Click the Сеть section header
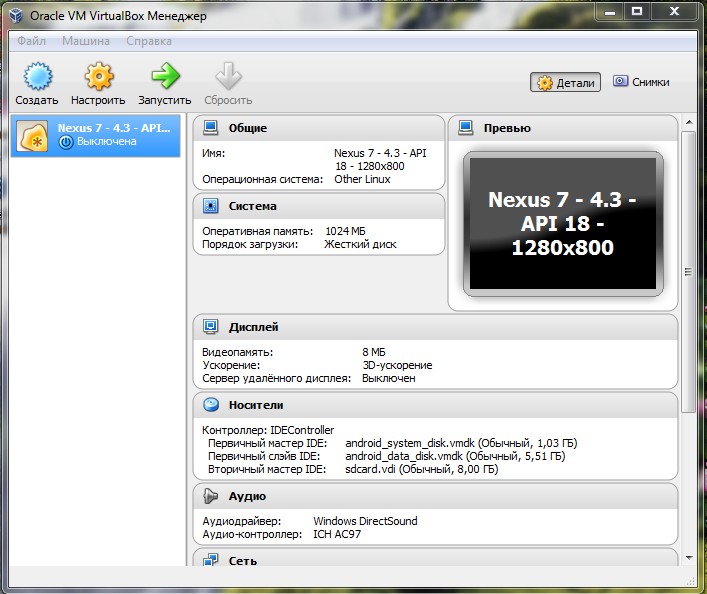Image resolution: width=707 pixels, height=594 pixels. 435,558
